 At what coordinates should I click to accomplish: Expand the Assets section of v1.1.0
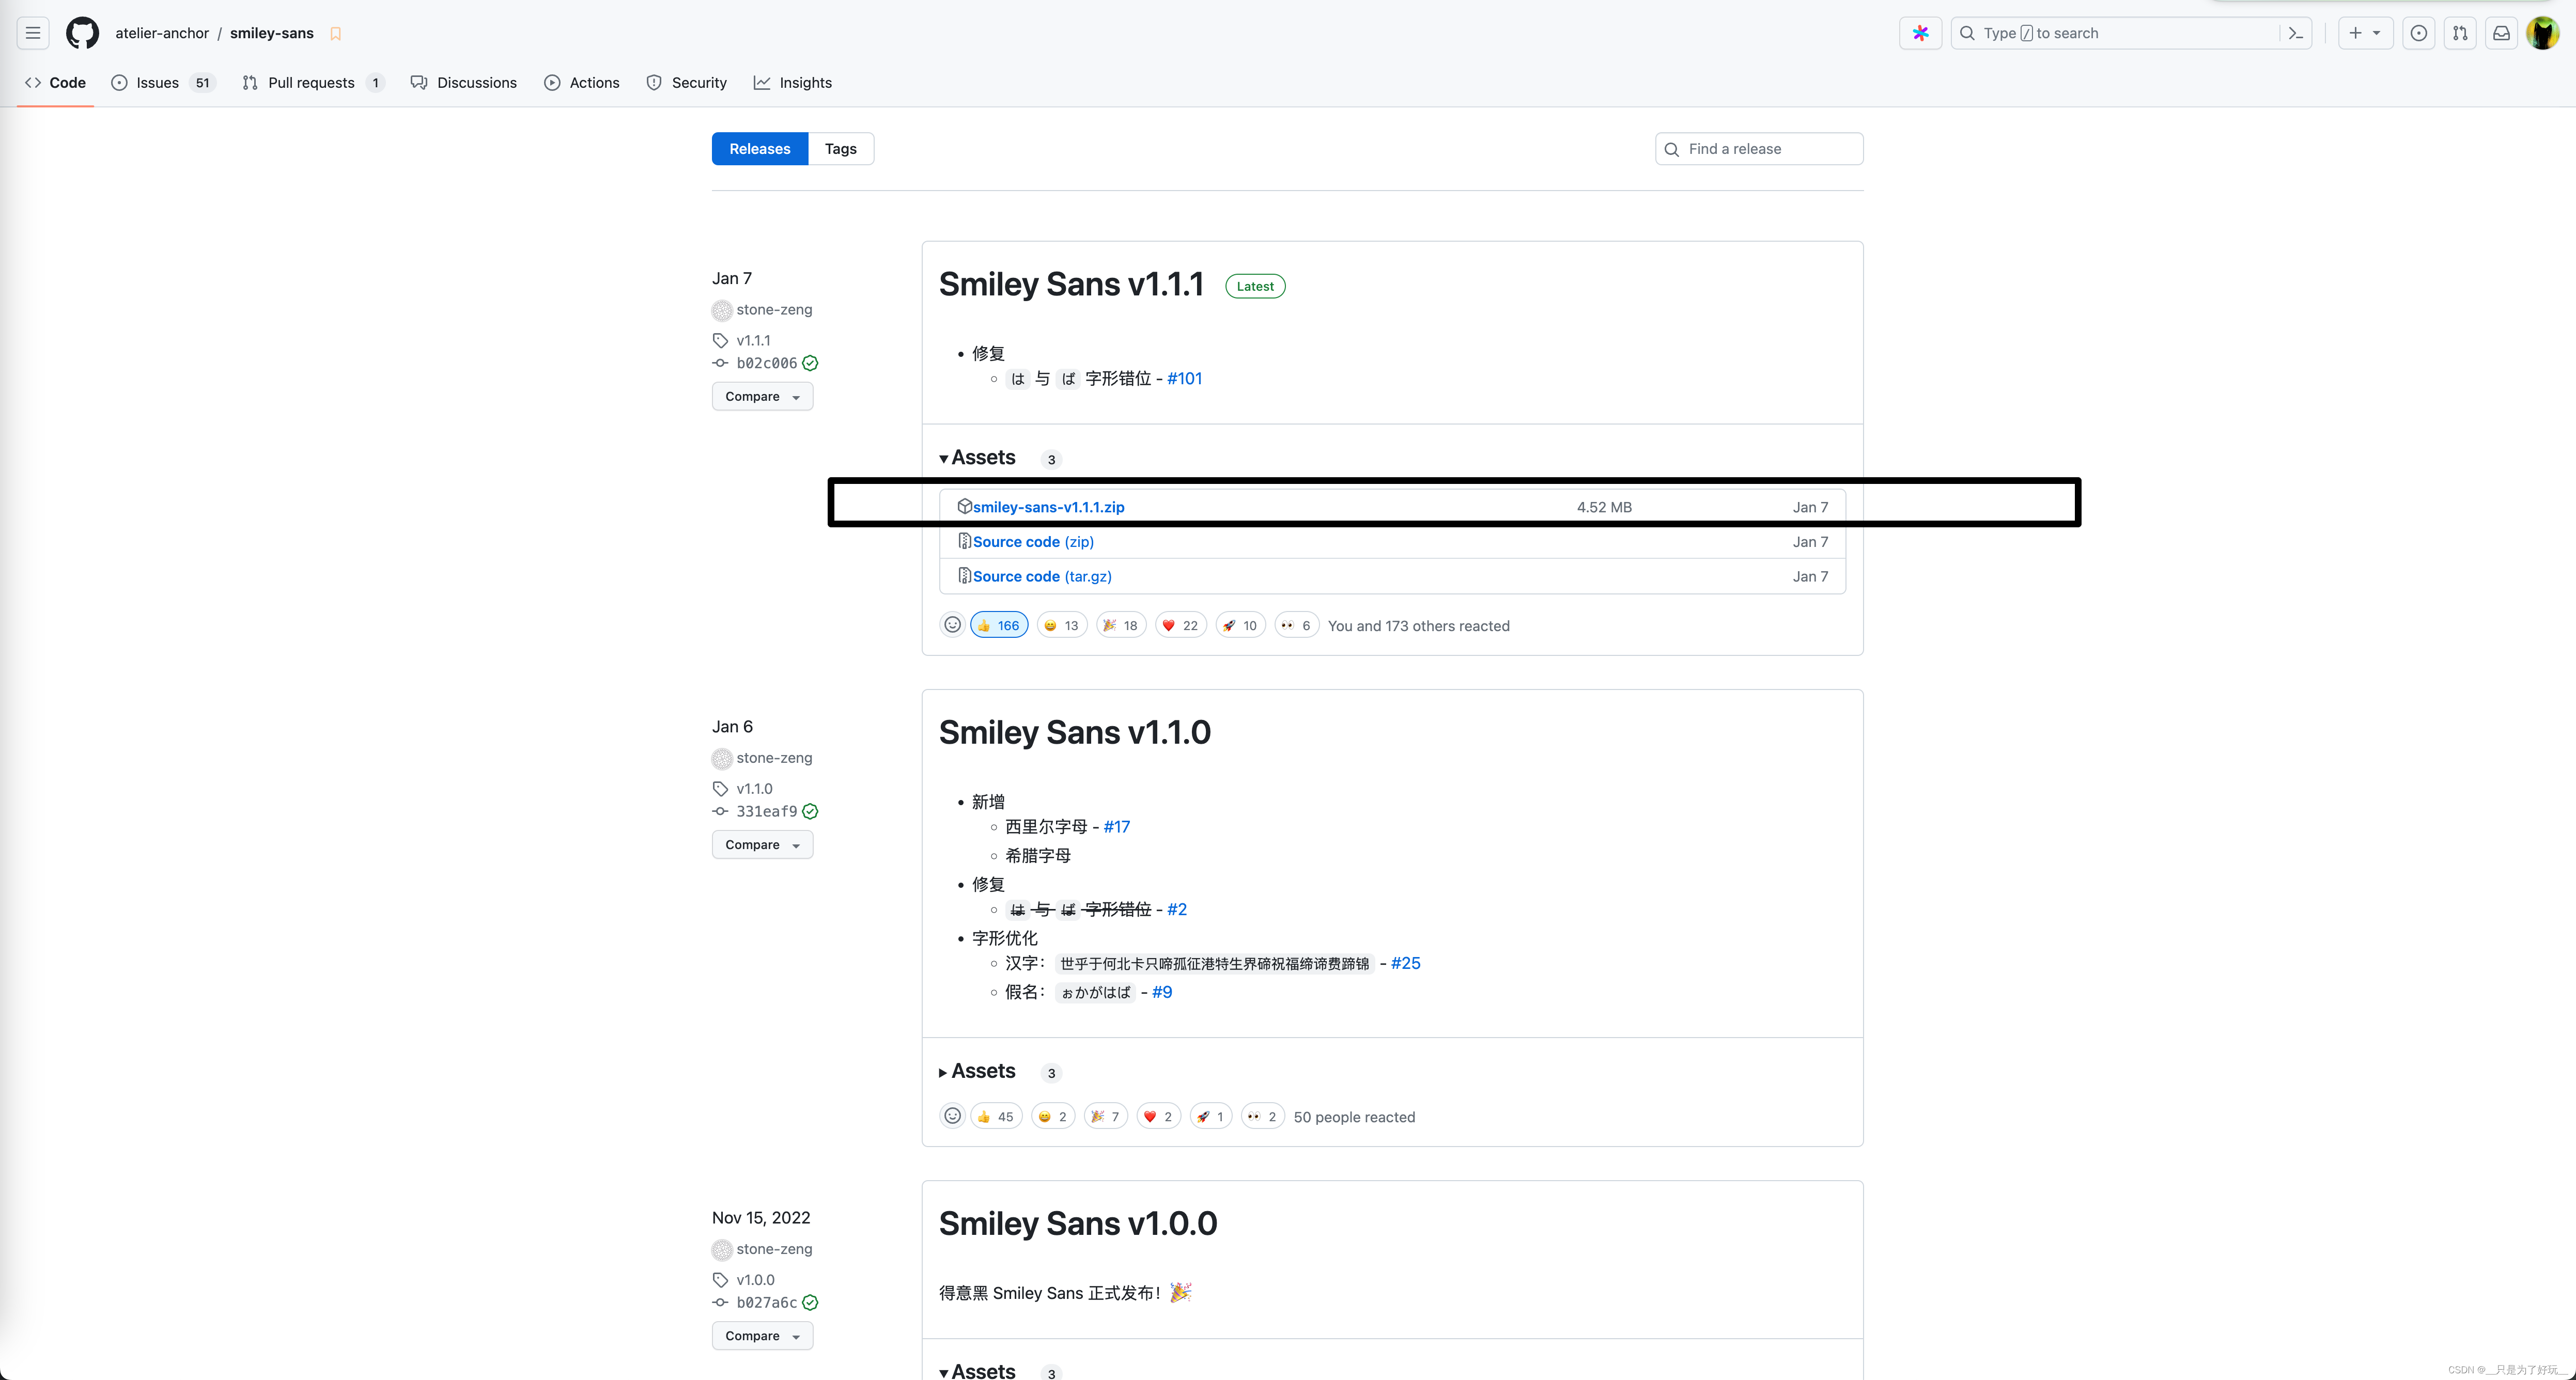pos(977,1071)
